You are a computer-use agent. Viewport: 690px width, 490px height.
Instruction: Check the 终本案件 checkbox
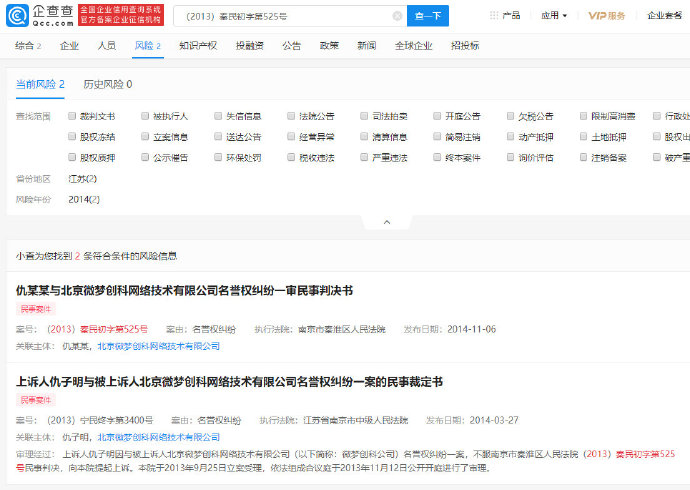437,157
